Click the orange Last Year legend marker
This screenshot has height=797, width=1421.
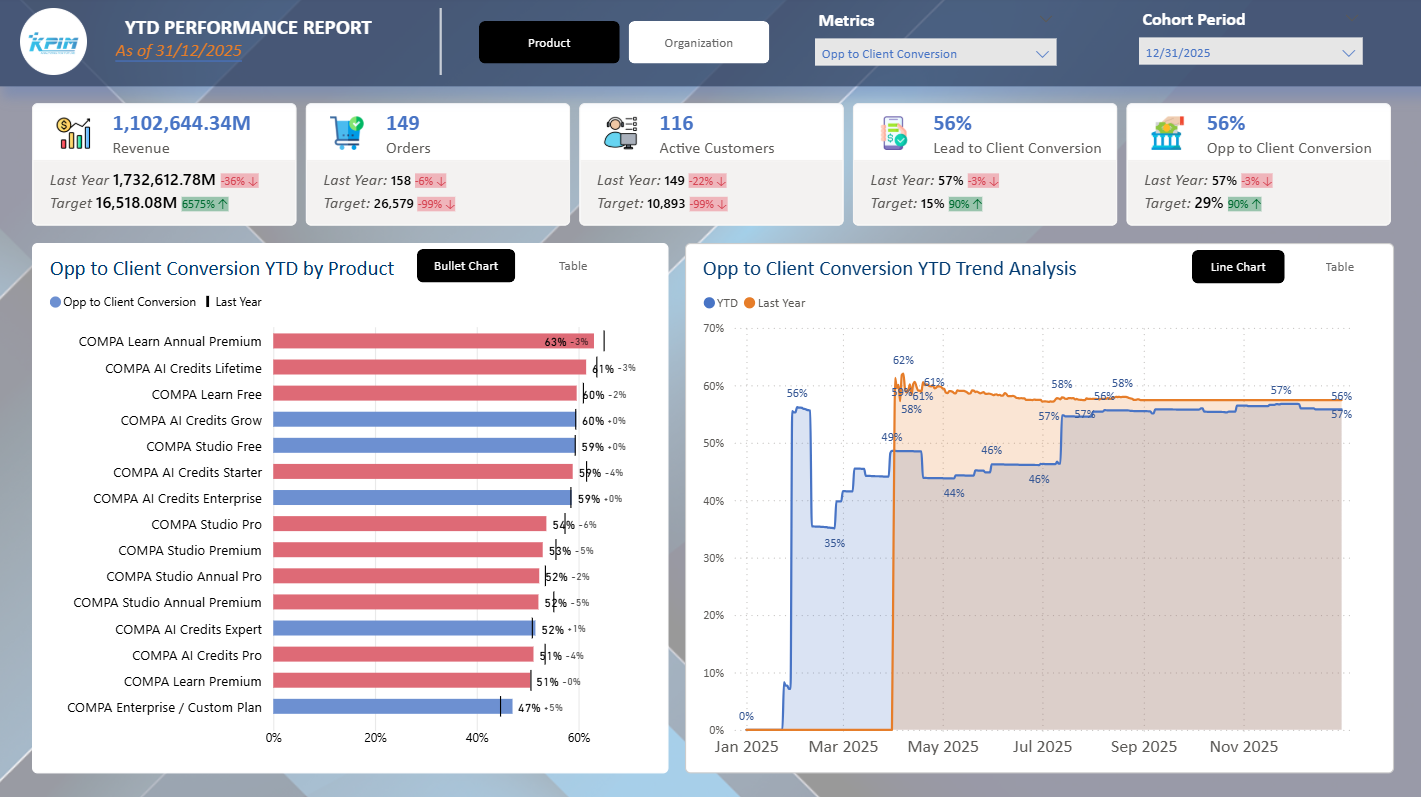pyautogui.click(x=750, y=303)
